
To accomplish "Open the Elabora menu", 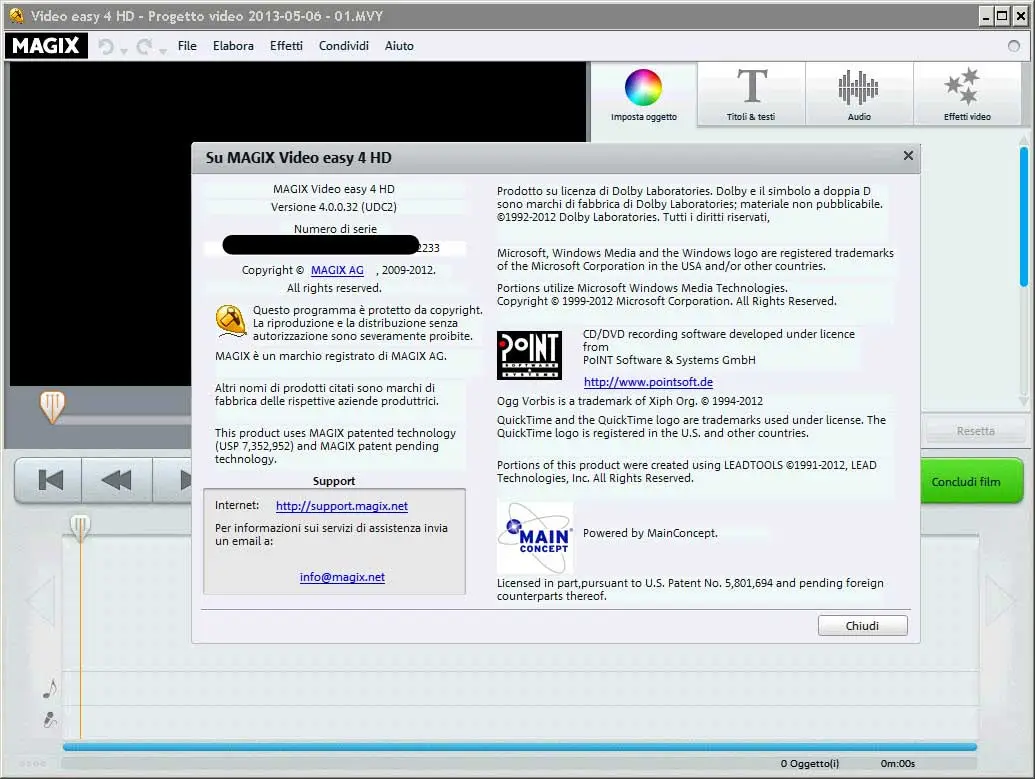I will 233,46.
